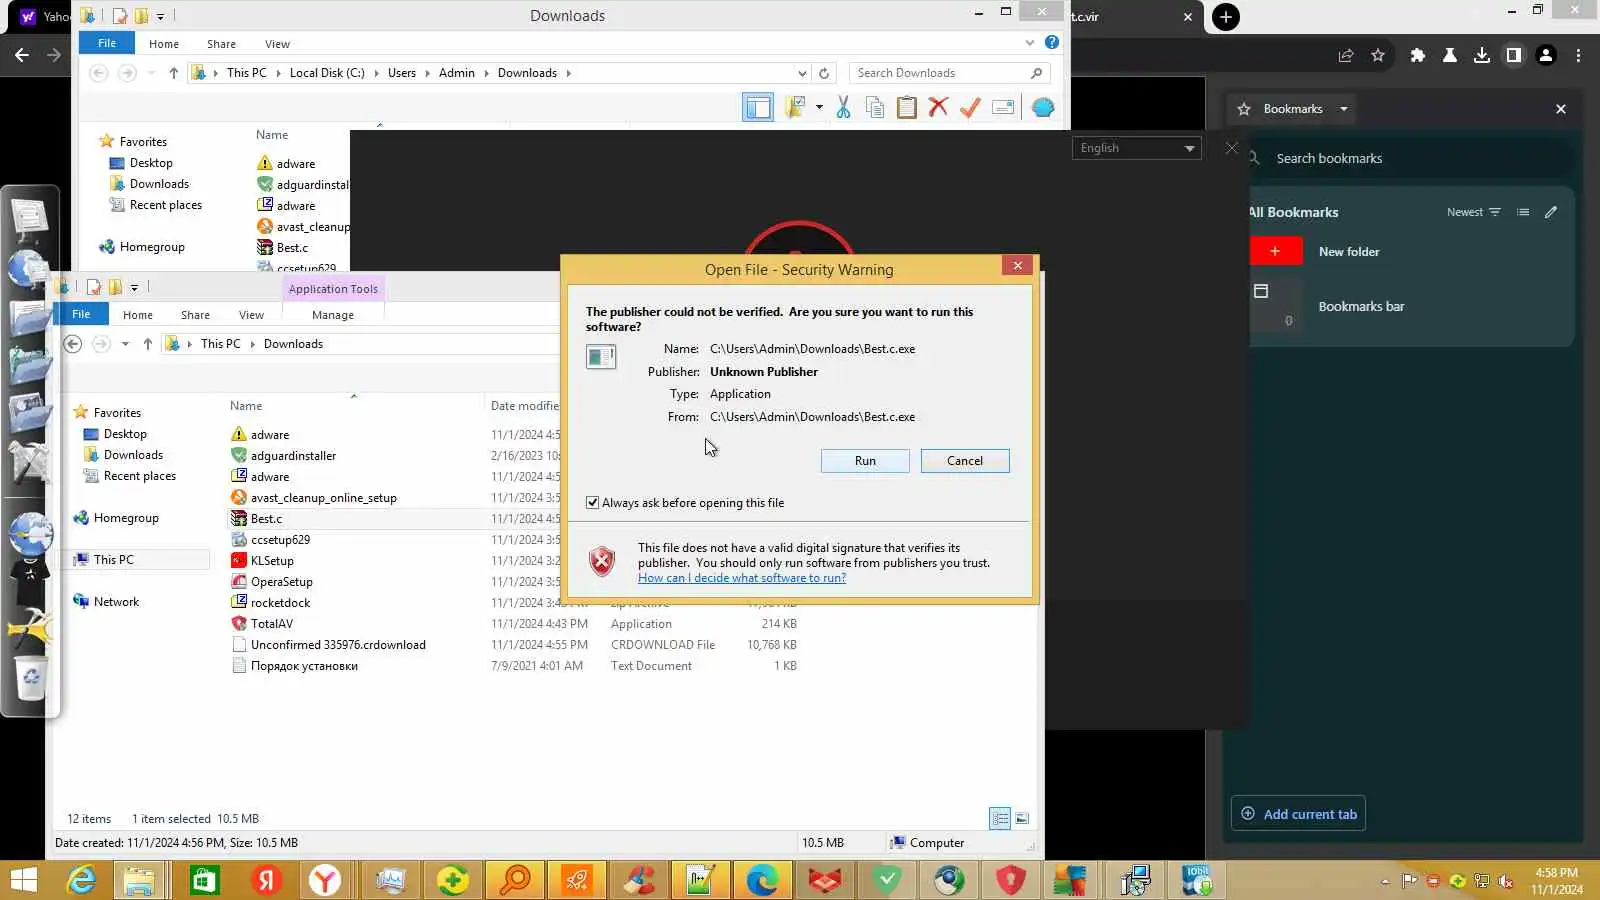The image size is (1600, 900).
Task: Open a new browser tab with plus button
Action: pos(1226,17)
